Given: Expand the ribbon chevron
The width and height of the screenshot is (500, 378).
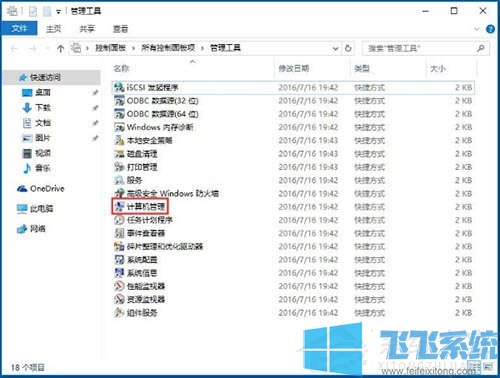Looking at the screenshot, I should click(x=477, y=29).
